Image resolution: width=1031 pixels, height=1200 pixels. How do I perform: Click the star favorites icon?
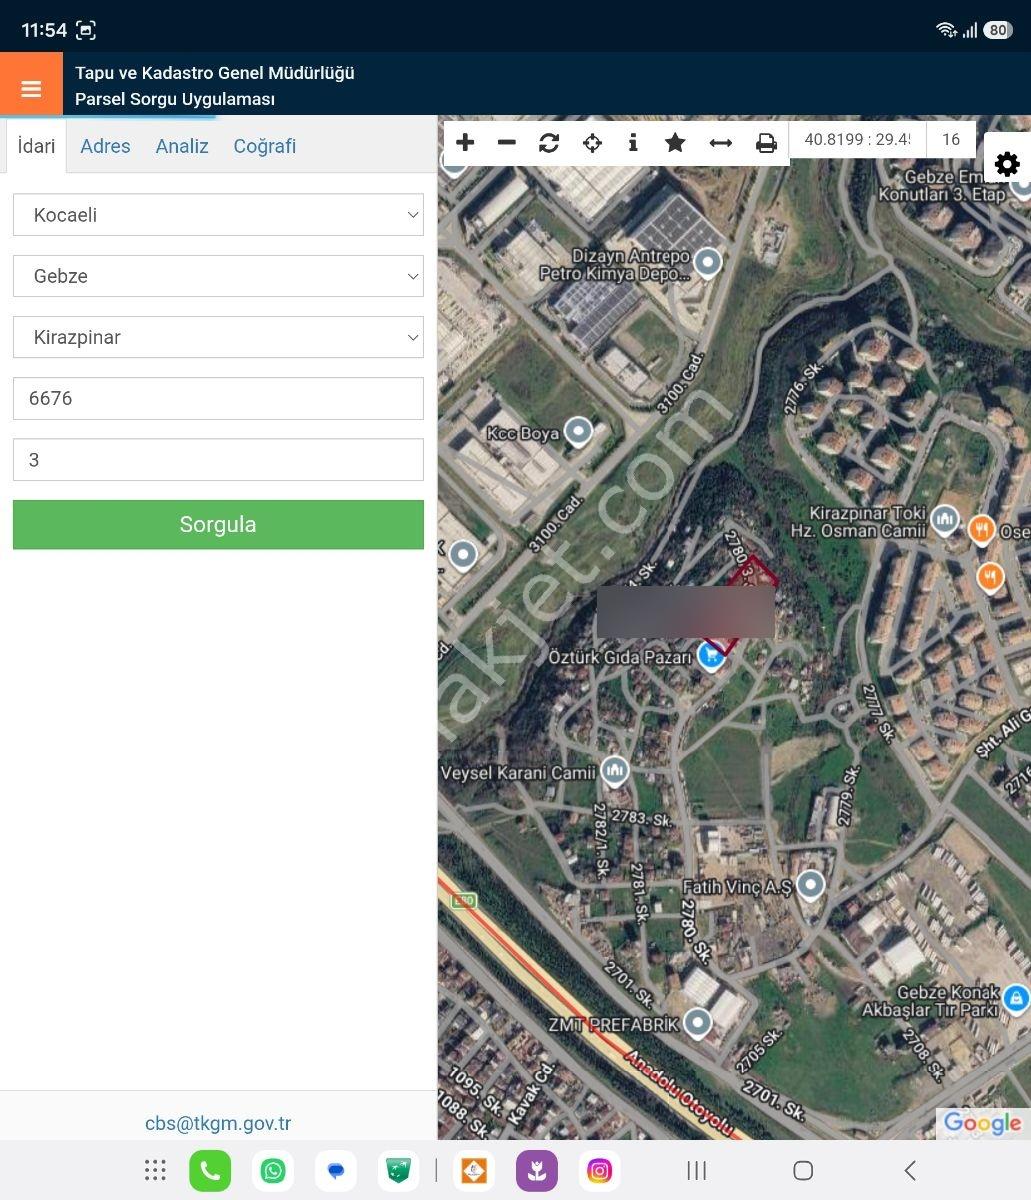[x=675, y=142]
